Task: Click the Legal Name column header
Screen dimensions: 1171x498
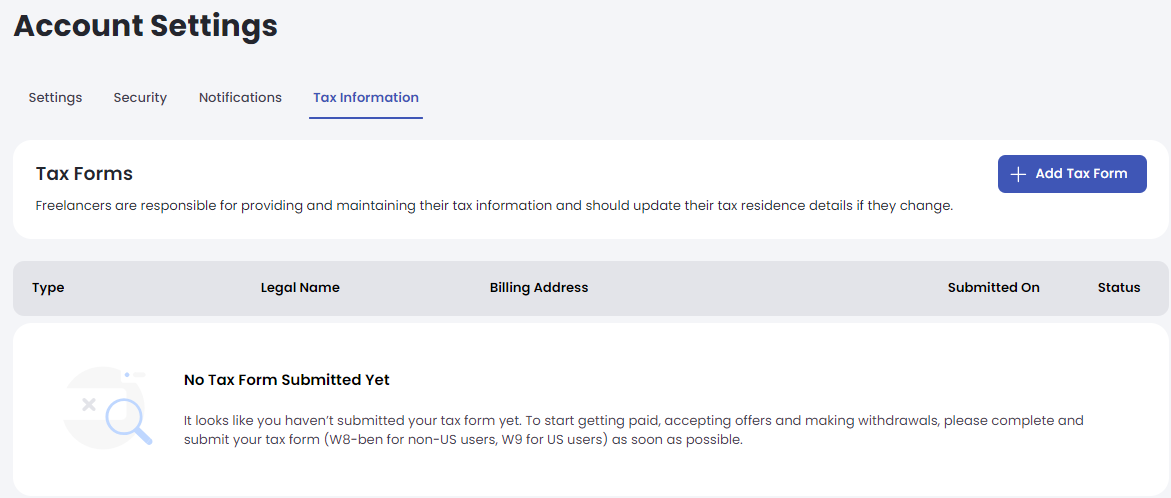Action: tap(300, 287)
